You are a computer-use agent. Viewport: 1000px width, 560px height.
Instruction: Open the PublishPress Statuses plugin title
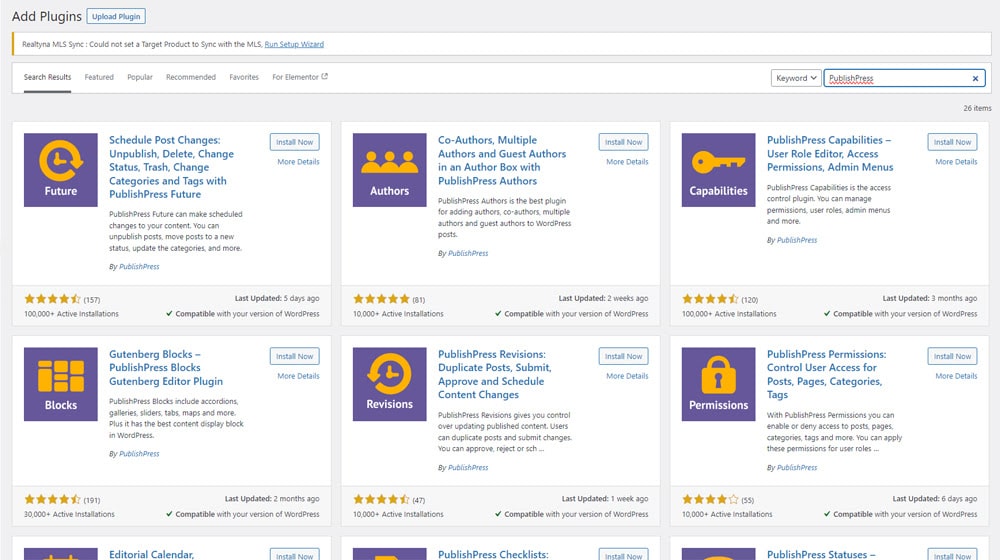821,554
